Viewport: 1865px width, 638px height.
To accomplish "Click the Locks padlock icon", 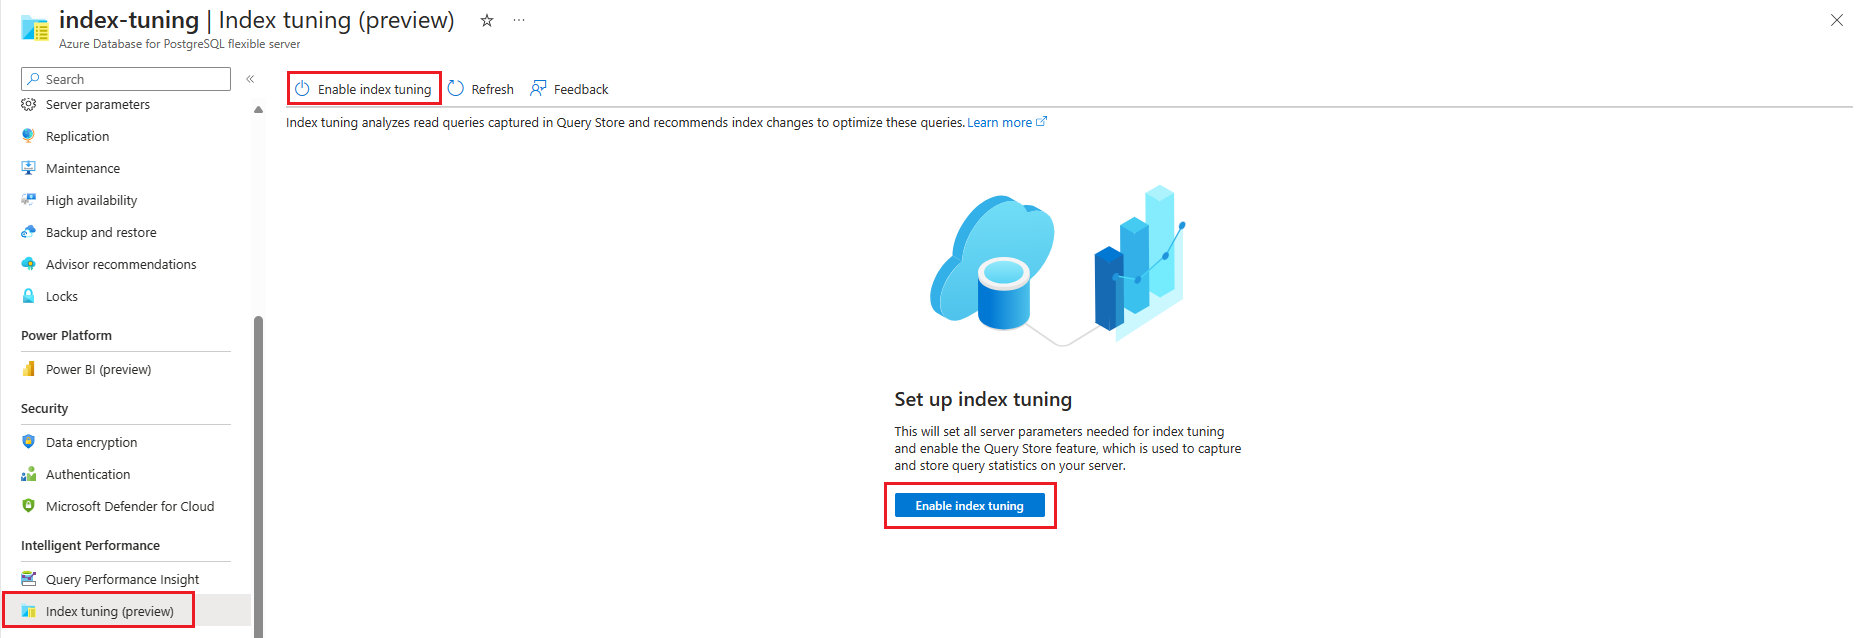I will coord(29,296).
